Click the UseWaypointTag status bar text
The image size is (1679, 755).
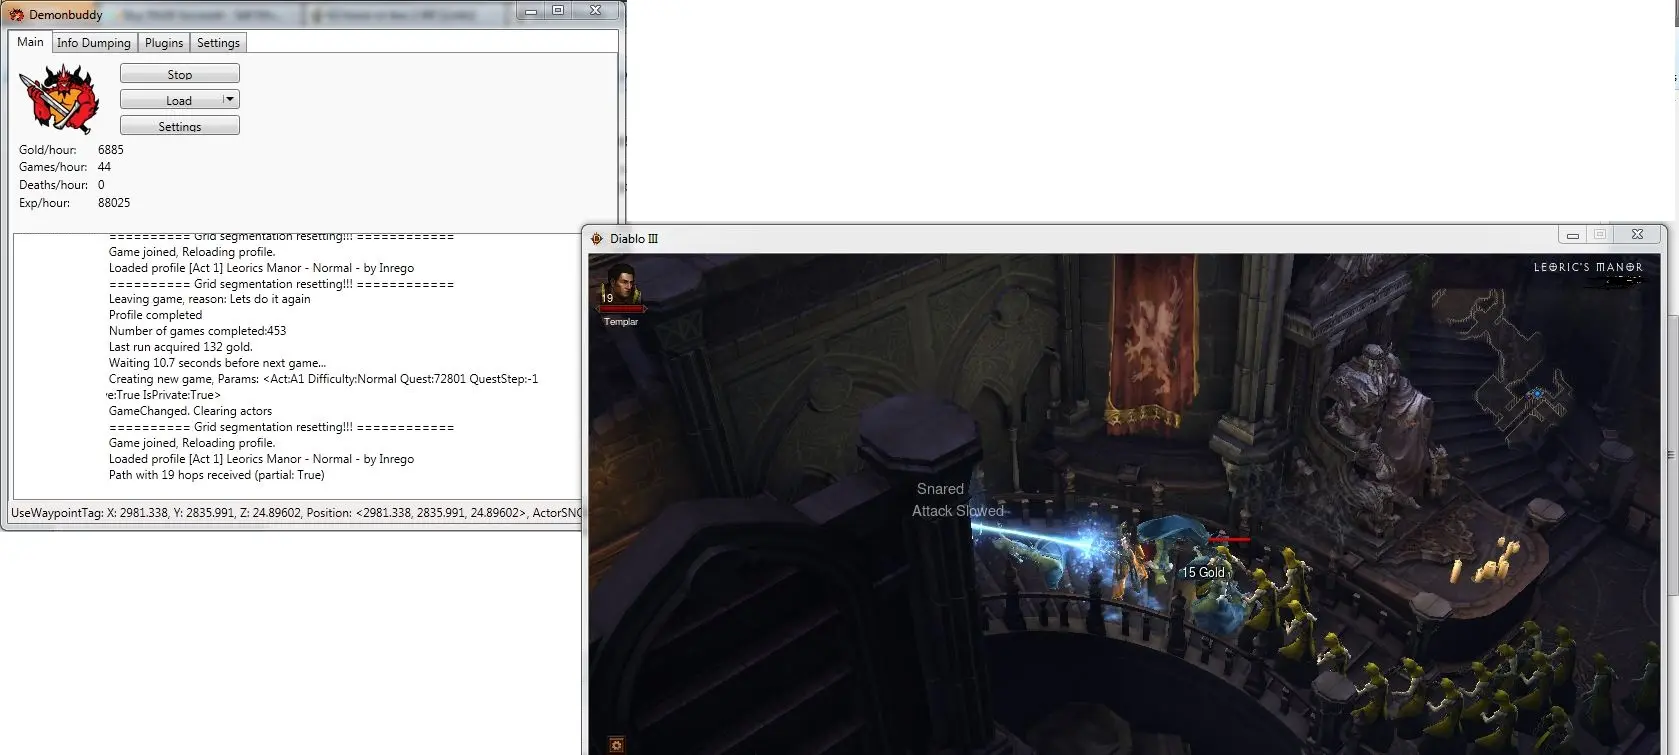point(296,513)
